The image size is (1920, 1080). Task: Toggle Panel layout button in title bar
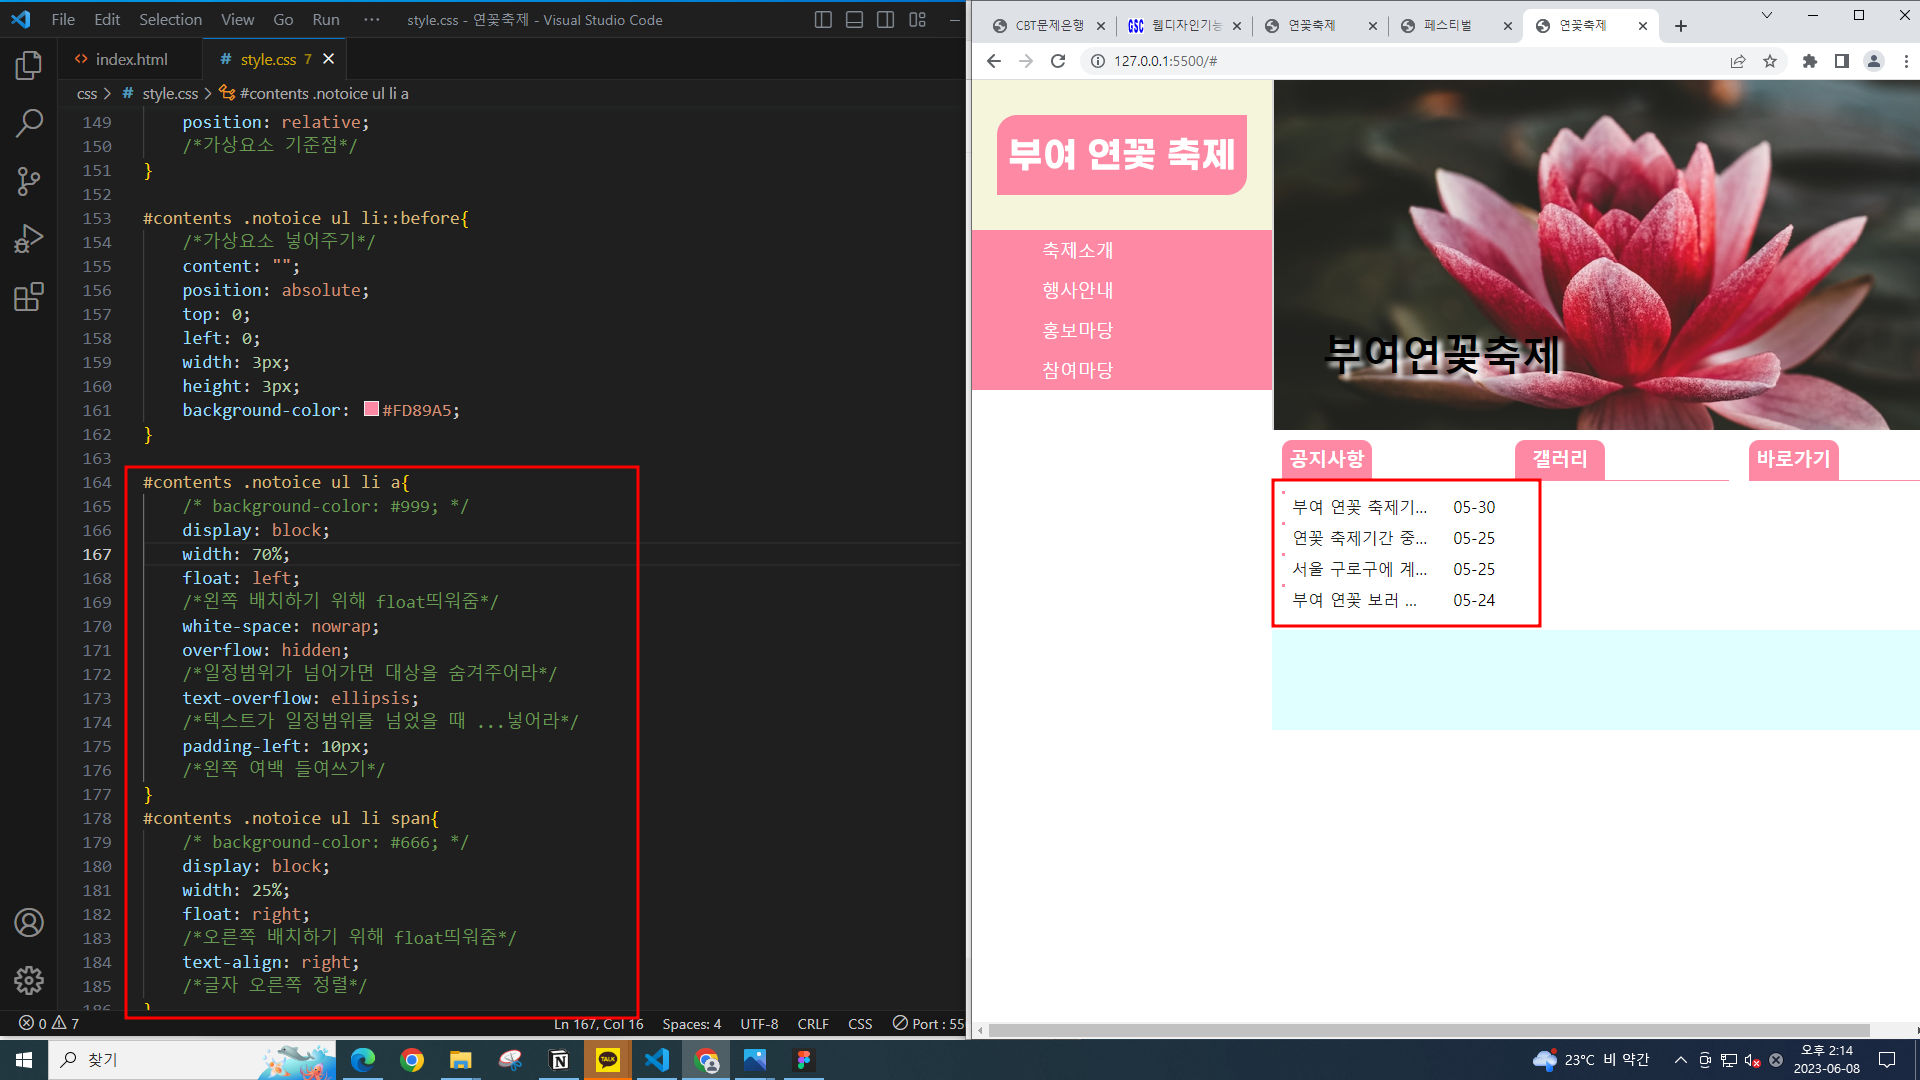[854, 20]
